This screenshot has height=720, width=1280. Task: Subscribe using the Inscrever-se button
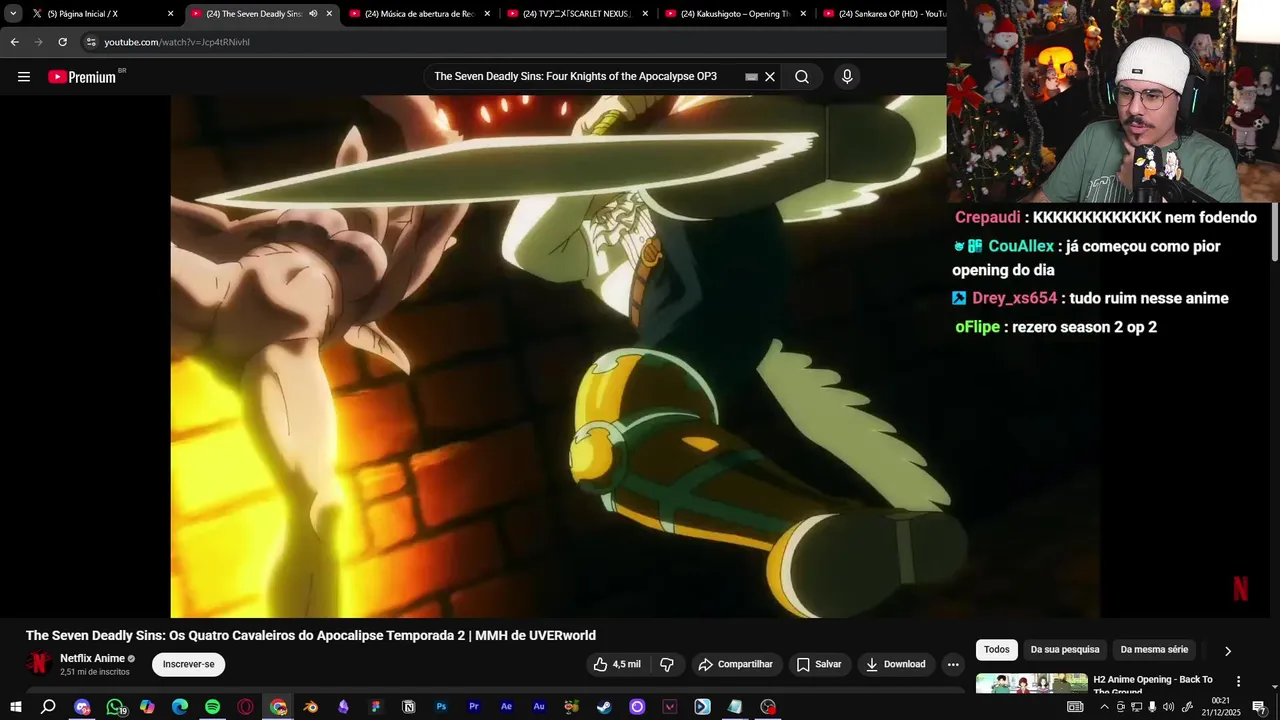click(x=189, y=664)
